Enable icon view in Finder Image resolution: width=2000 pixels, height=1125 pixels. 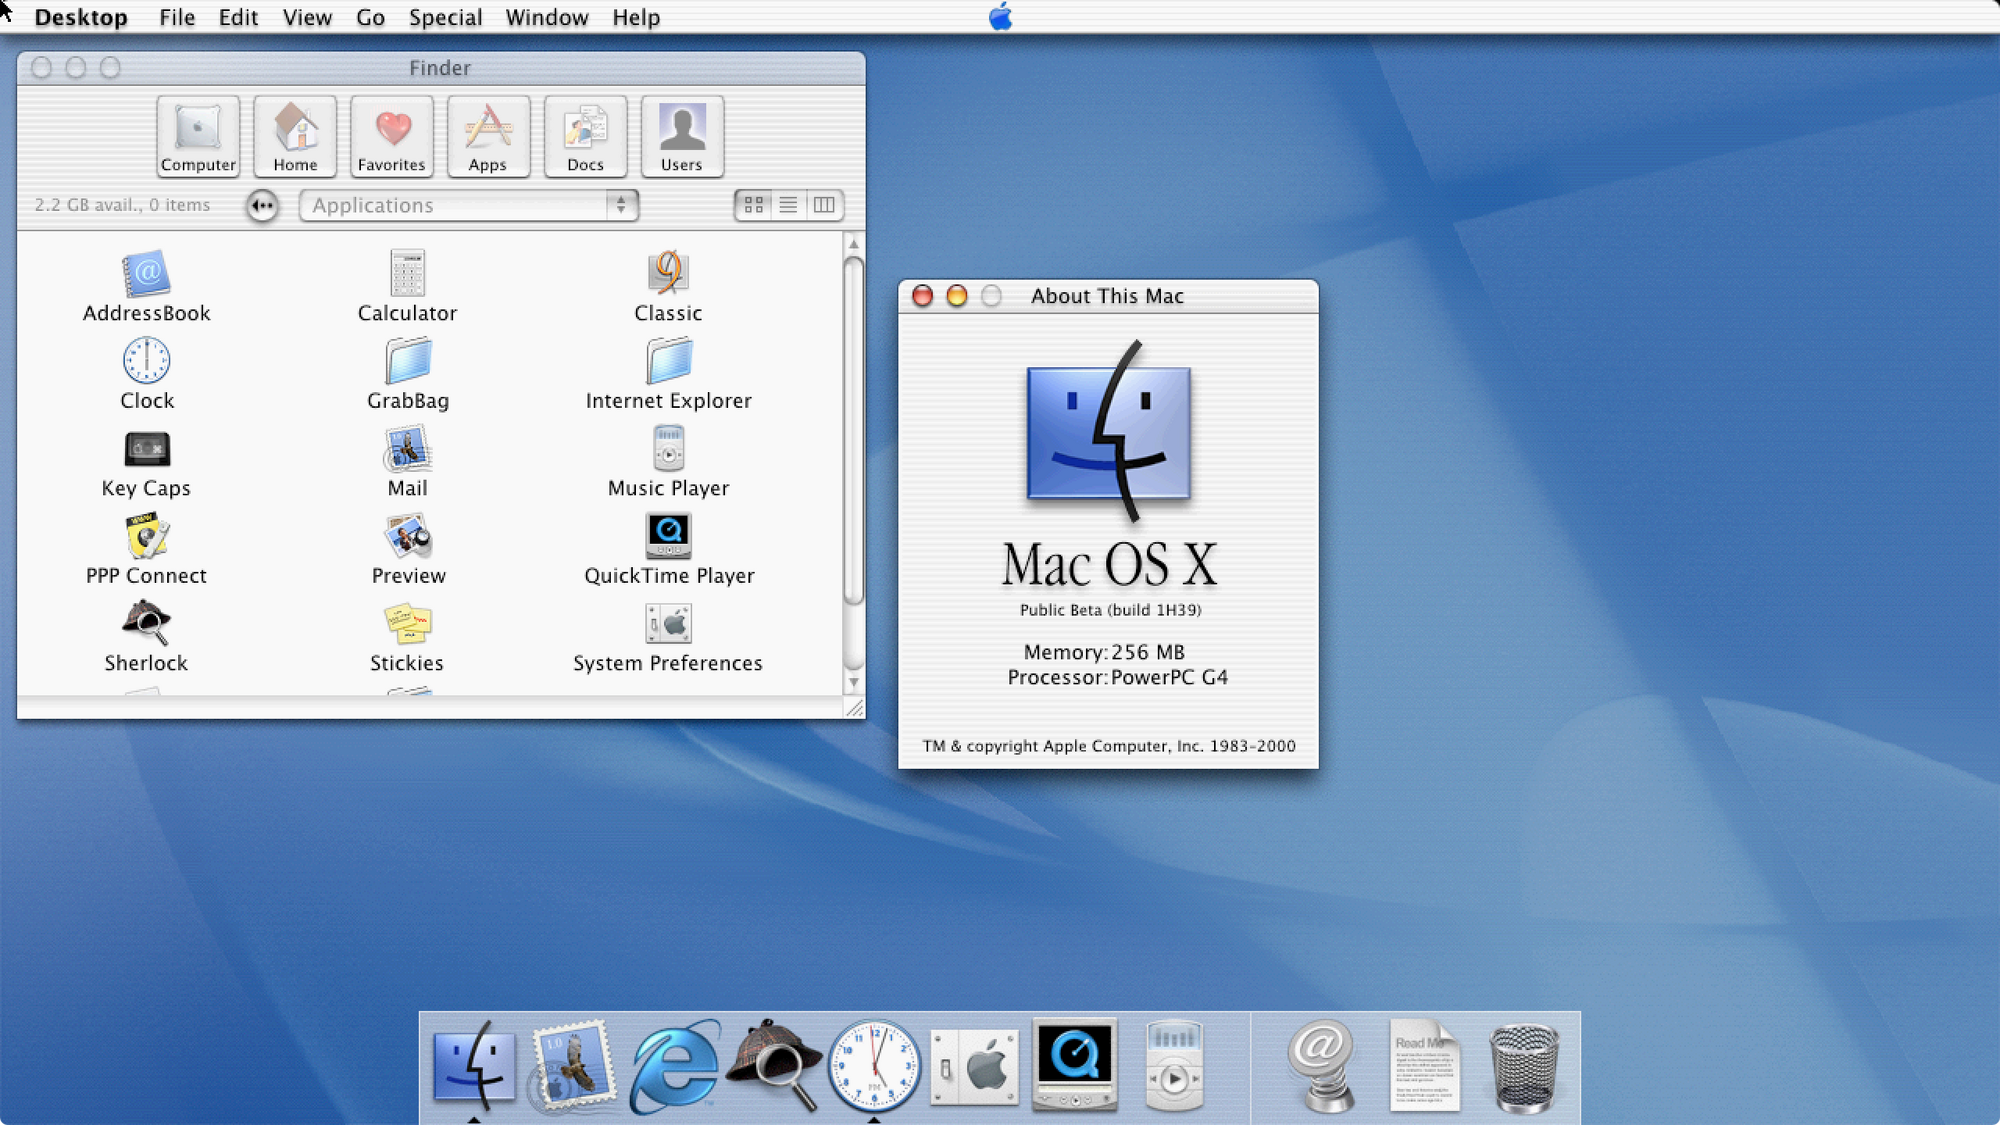(754, 205)
